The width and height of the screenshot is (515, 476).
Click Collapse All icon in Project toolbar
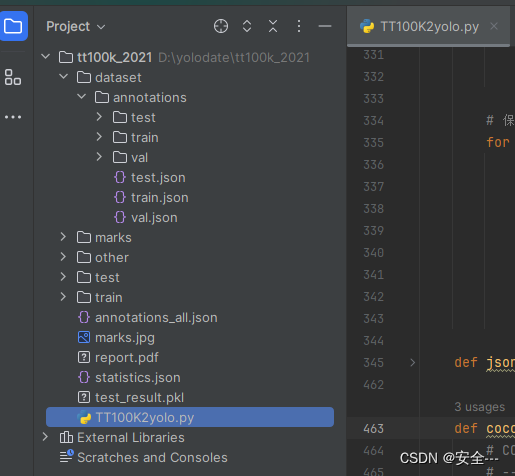[x=273, y=26]
